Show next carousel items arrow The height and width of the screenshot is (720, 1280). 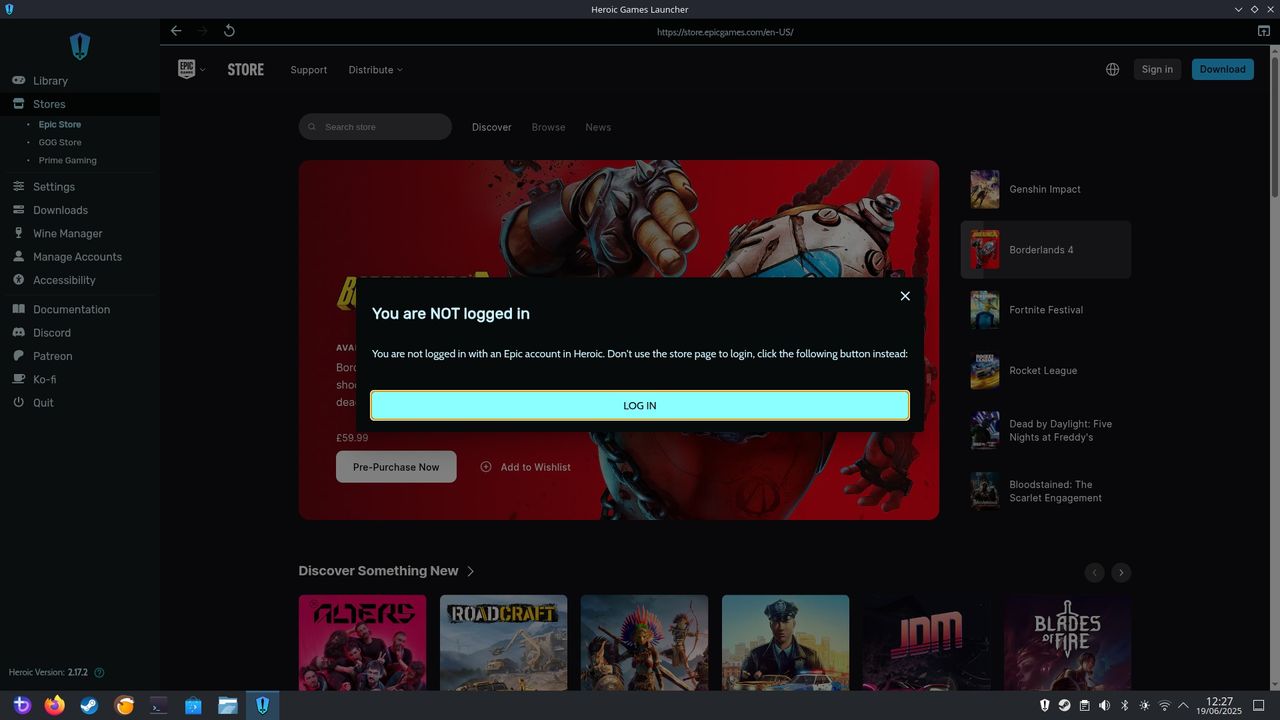pyautogui.click(x=1121, y=572)
